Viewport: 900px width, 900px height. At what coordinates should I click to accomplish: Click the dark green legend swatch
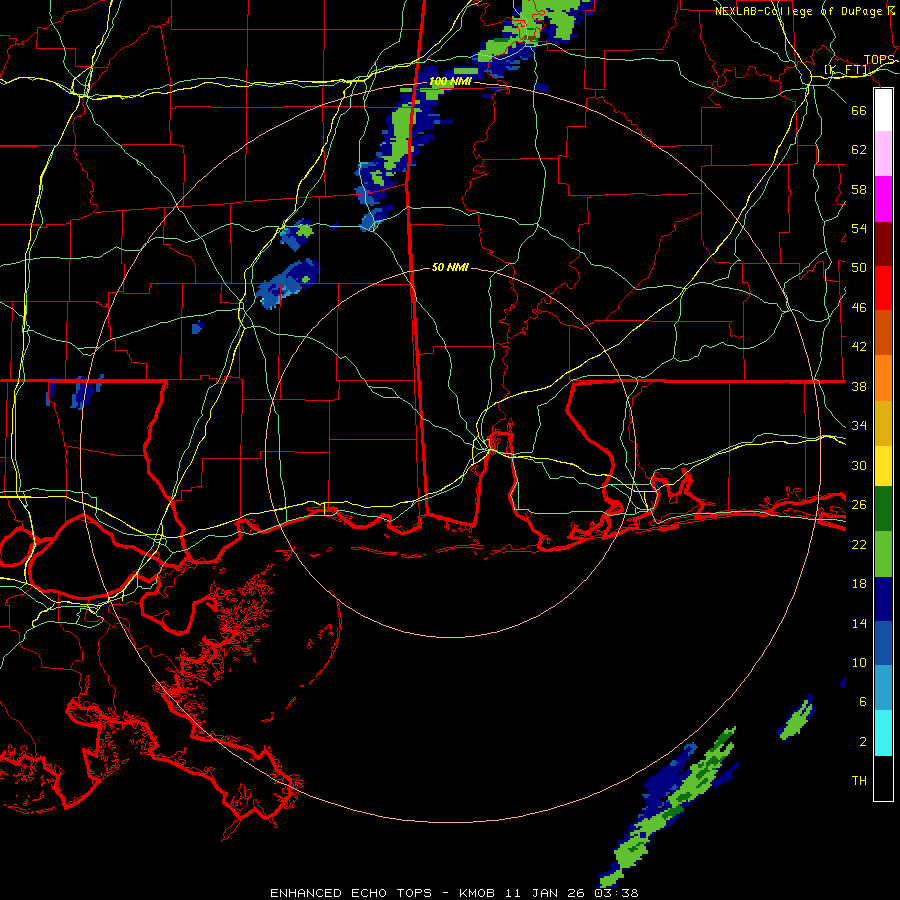click(x=883, y=509)
